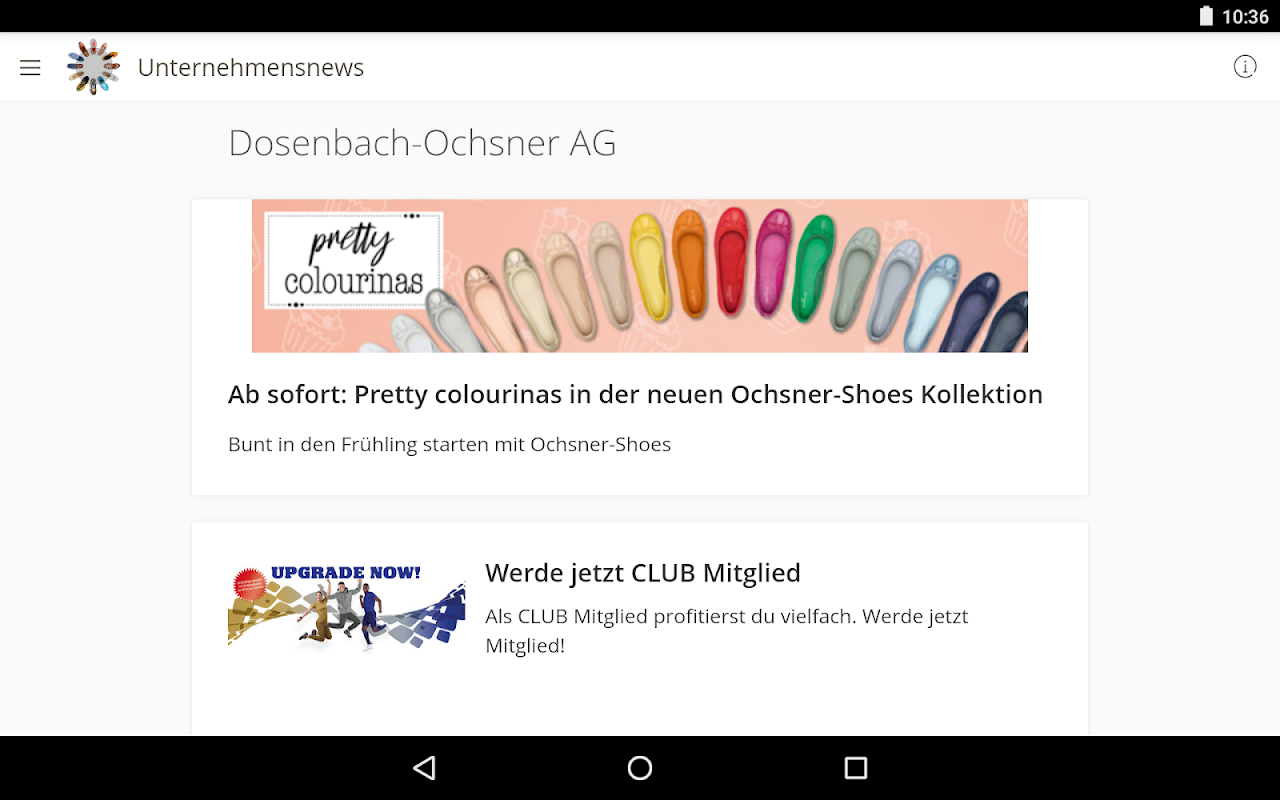Open the hamburger navigation menu

[30, 67]
